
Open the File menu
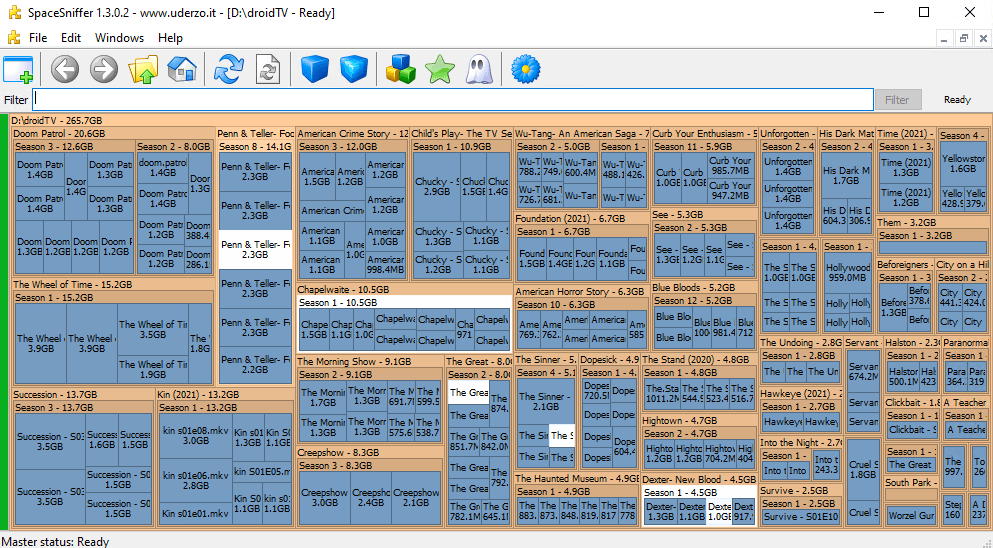pyautogui.click(x=38, y=38)
